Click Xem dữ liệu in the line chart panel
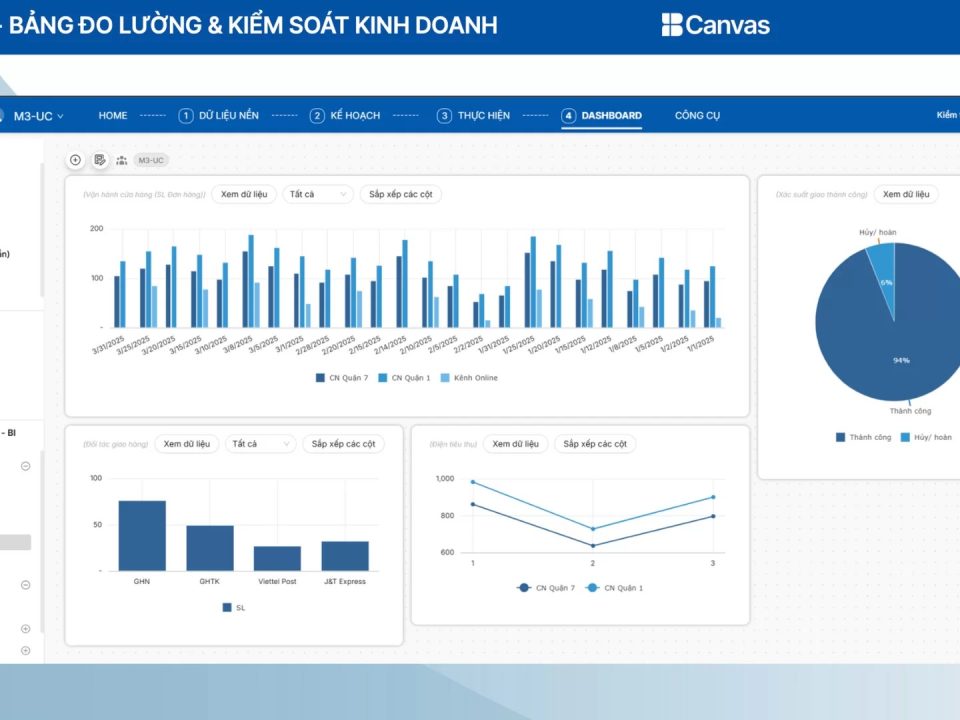This screenshot has width=960, height=720. [x=516, y=444]
